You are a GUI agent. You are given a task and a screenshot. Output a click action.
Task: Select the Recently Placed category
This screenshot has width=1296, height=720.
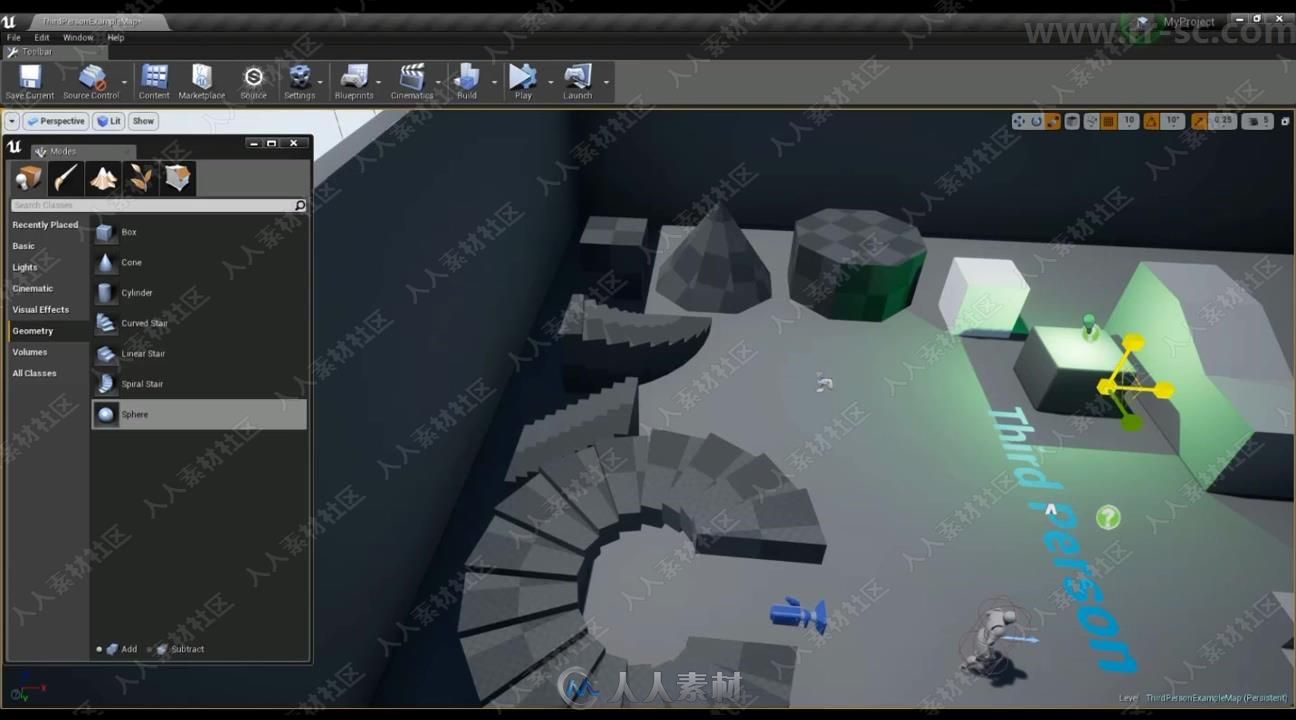click(46, 225)
